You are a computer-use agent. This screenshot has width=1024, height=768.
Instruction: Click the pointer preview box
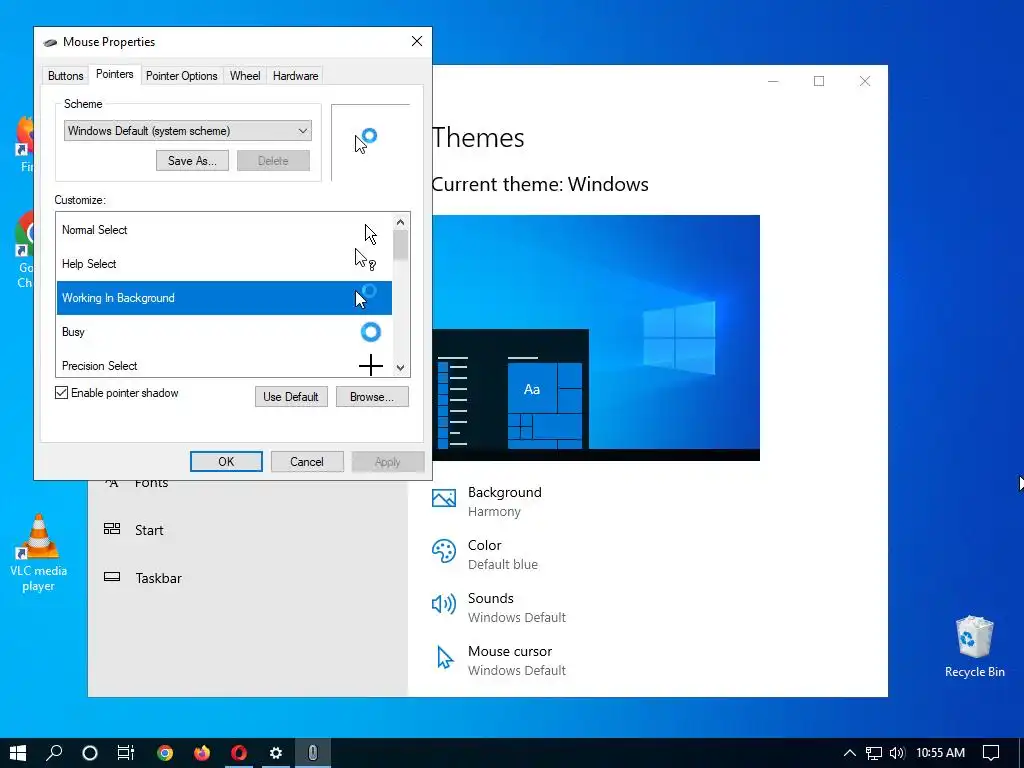pyautogui.click(x=370, y=142)
